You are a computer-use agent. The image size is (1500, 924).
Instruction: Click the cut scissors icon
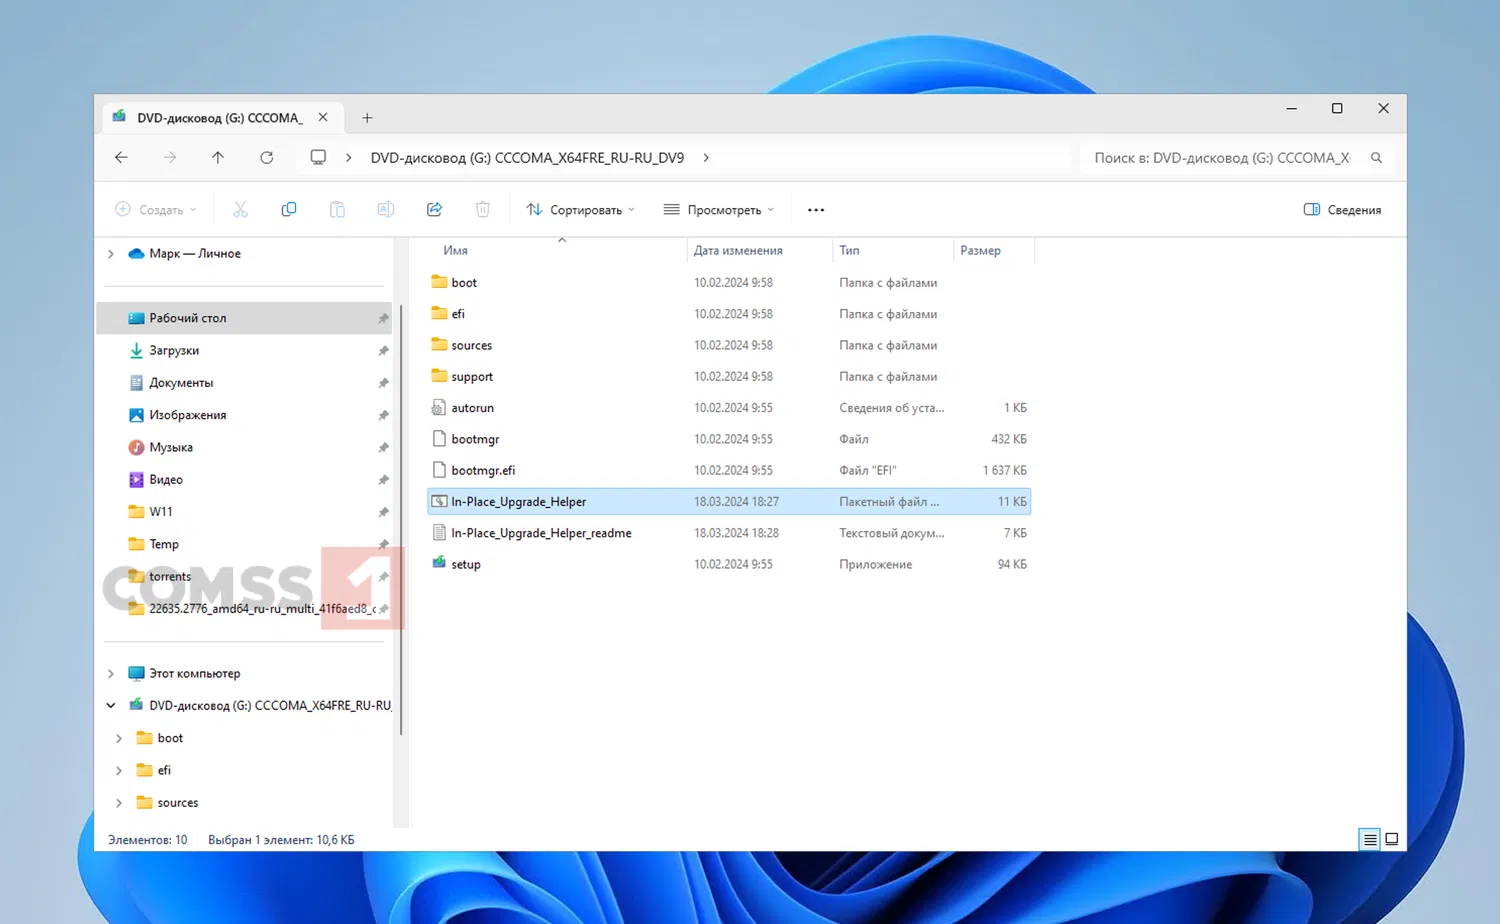click(240, 210)
